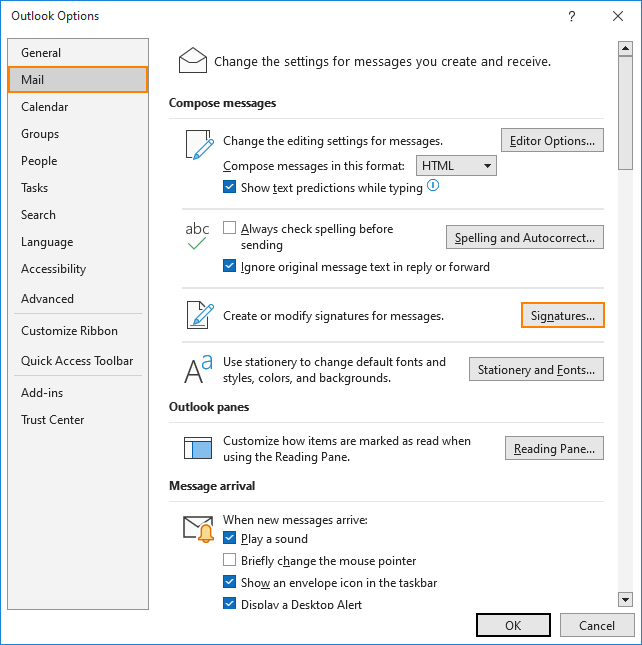
Task: Click the Cancel button
Action: [597, 625]
